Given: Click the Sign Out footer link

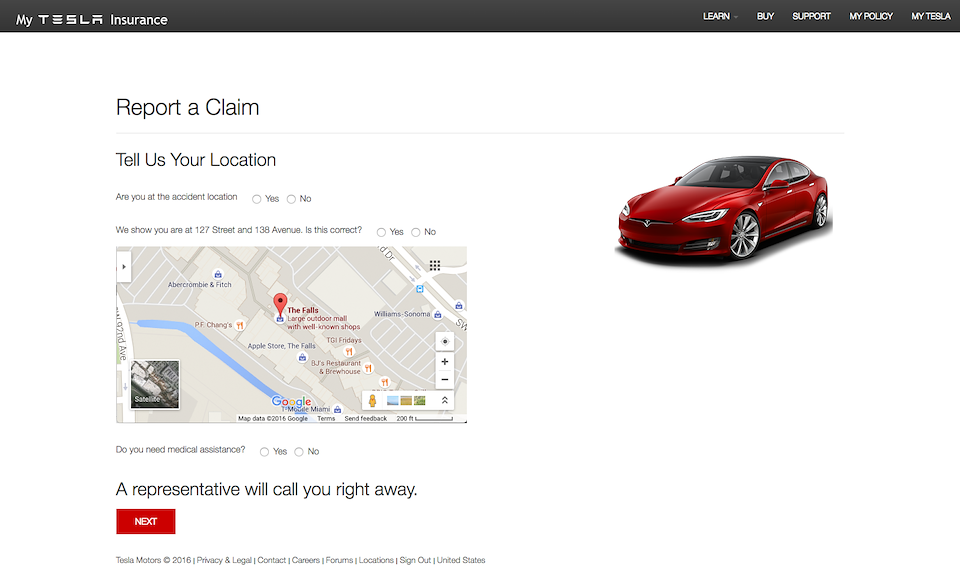Looking at the screenshot, I should (415, 560).
